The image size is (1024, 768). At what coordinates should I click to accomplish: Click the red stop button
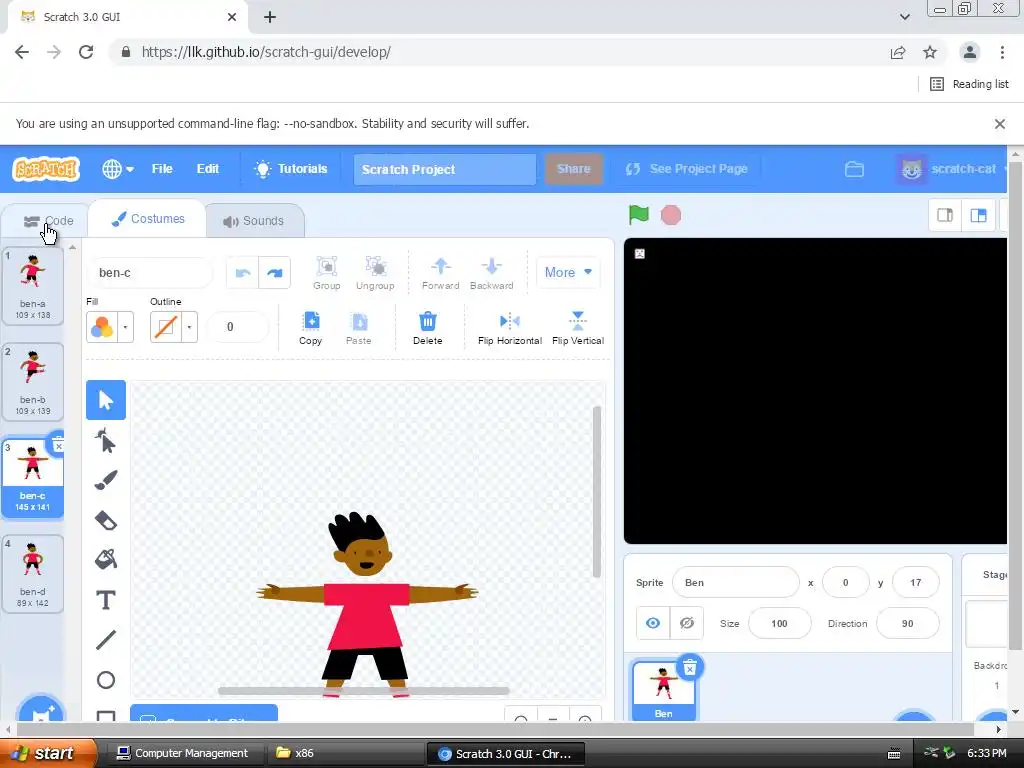coord(671,215)
